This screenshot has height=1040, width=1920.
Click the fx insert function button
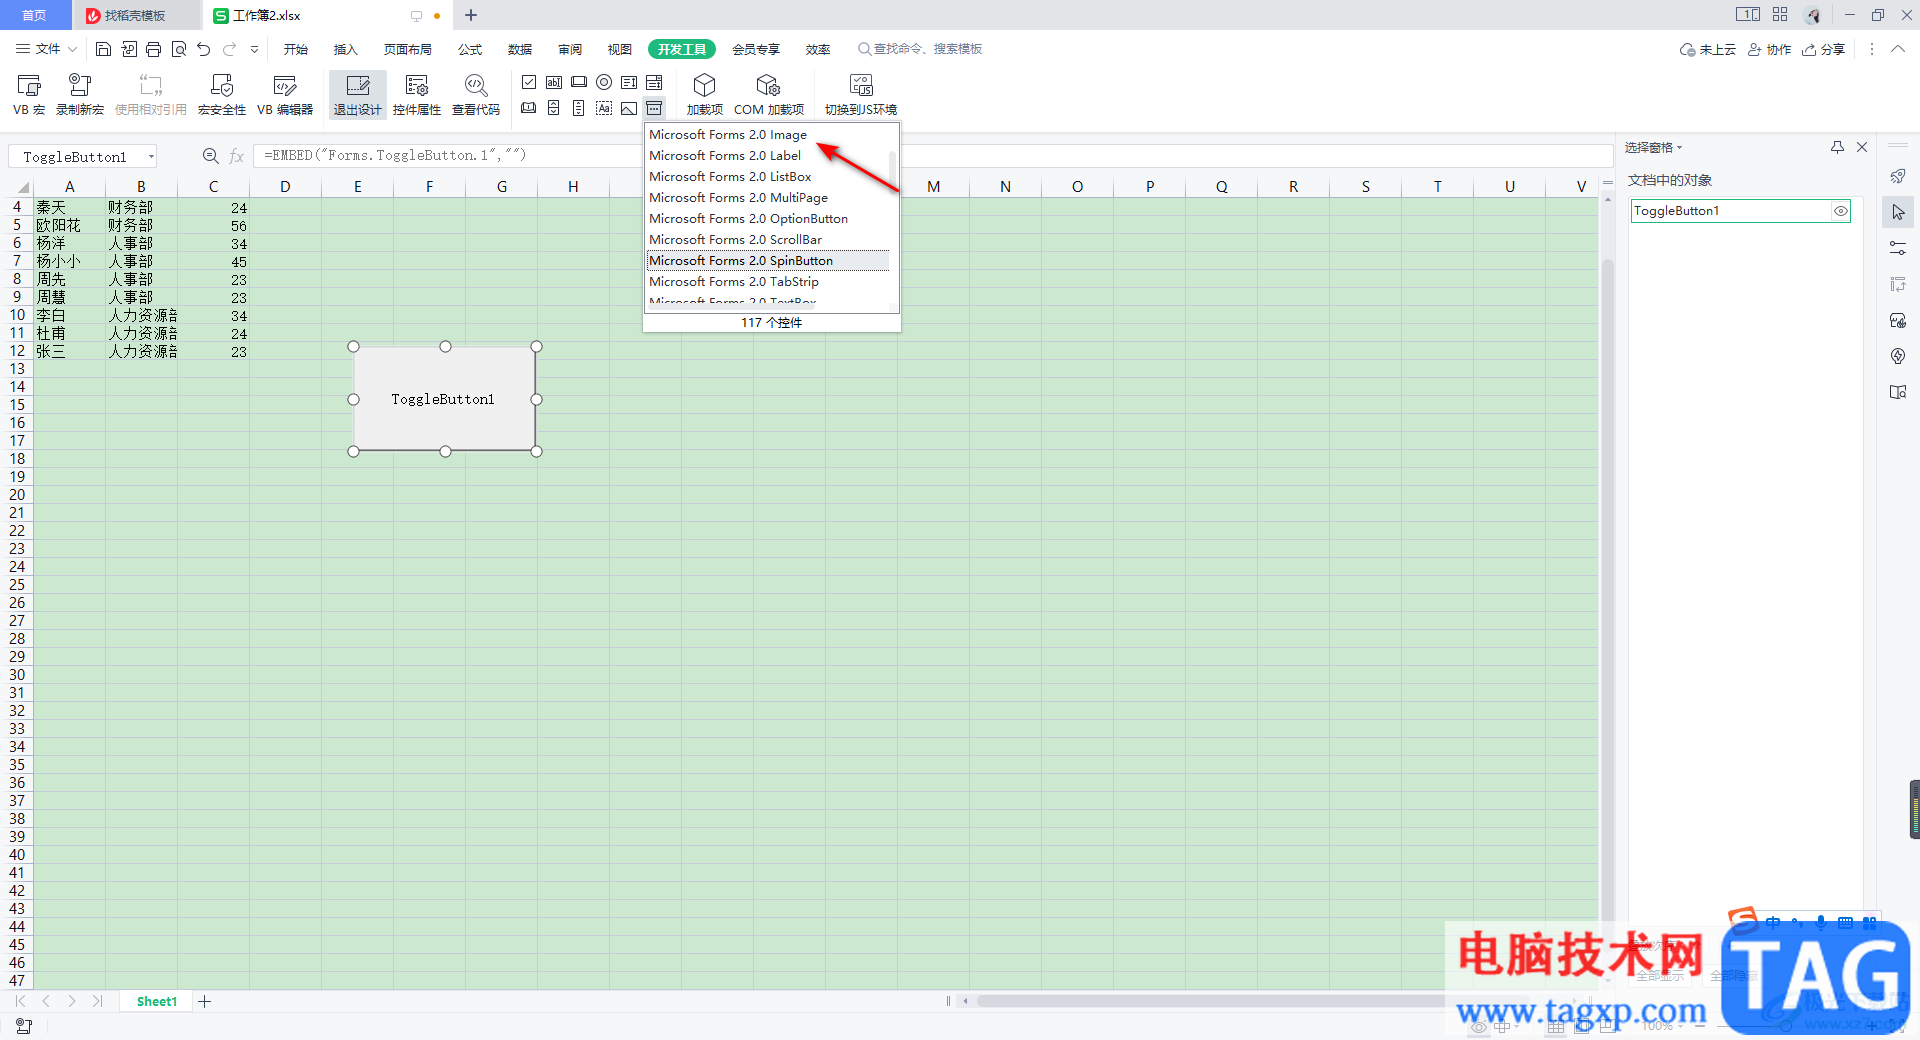tap(236, 156)
